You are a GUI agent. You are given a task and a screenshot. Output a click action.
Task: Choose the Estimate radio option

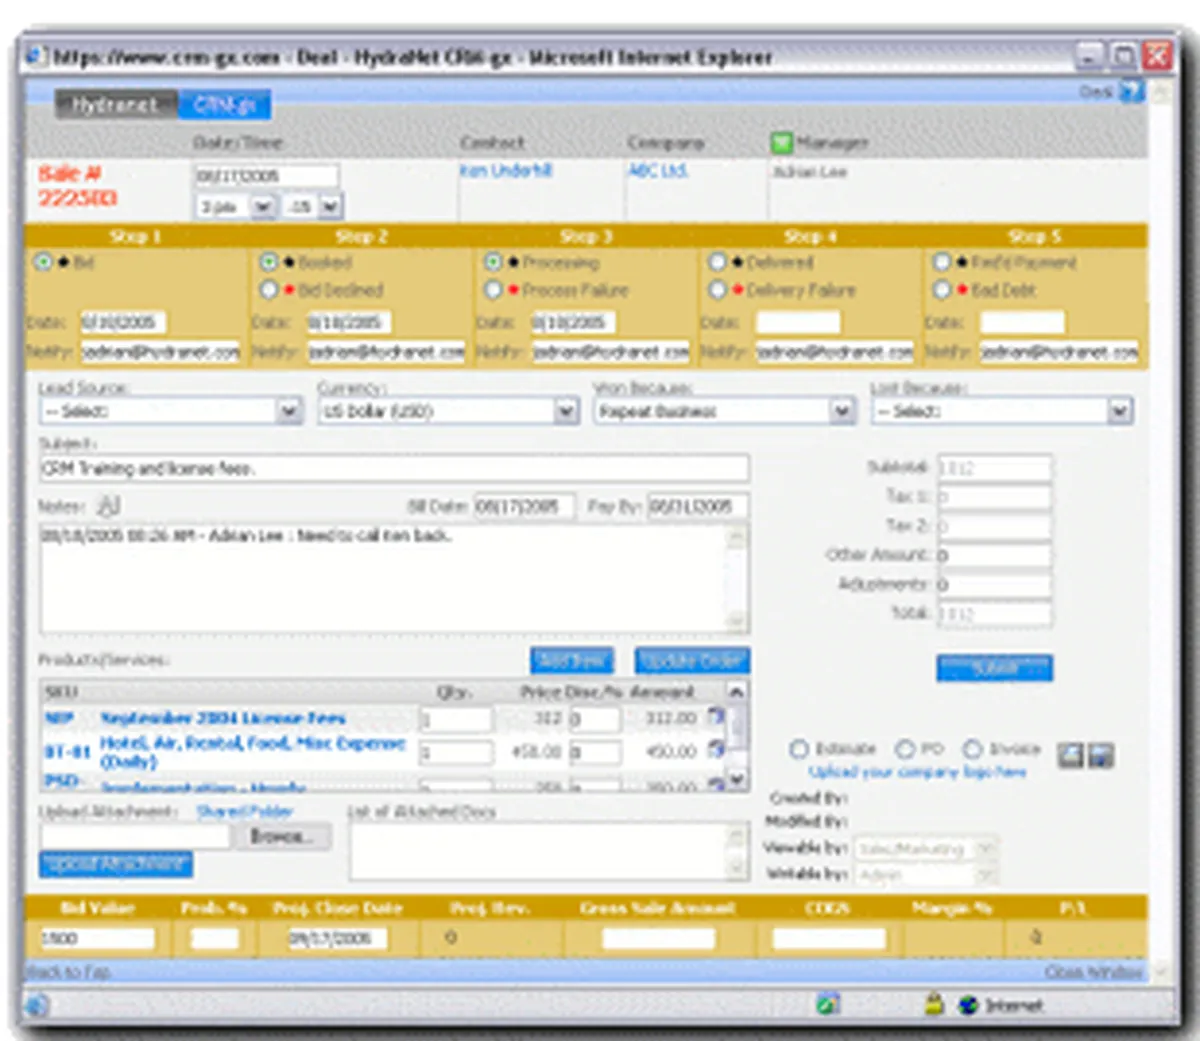tap(799, 749)
